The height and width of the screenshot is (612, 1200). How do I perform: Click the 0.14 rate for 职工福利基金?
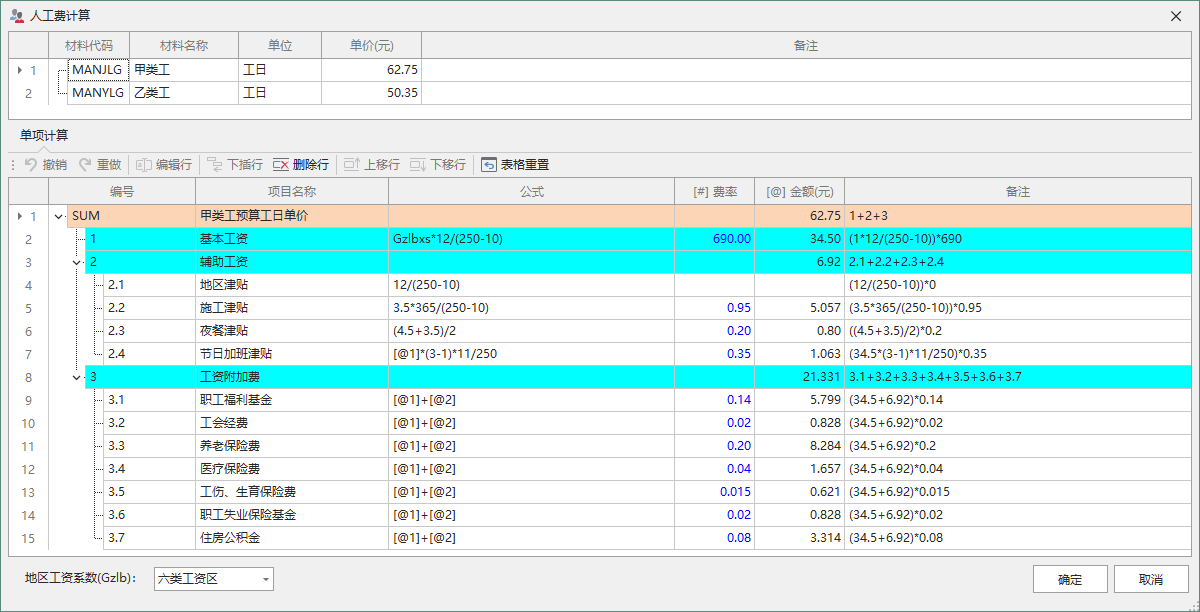coord(714,400)
